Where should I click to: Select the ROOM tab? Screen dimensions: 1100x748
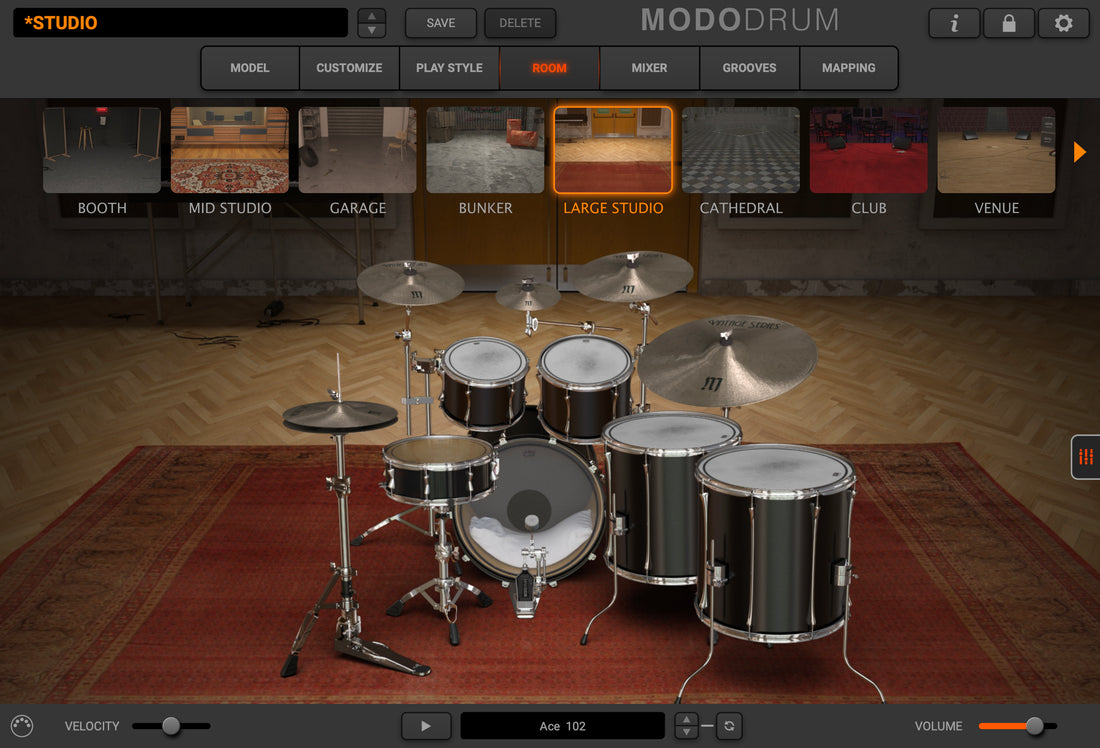(549, 68)
